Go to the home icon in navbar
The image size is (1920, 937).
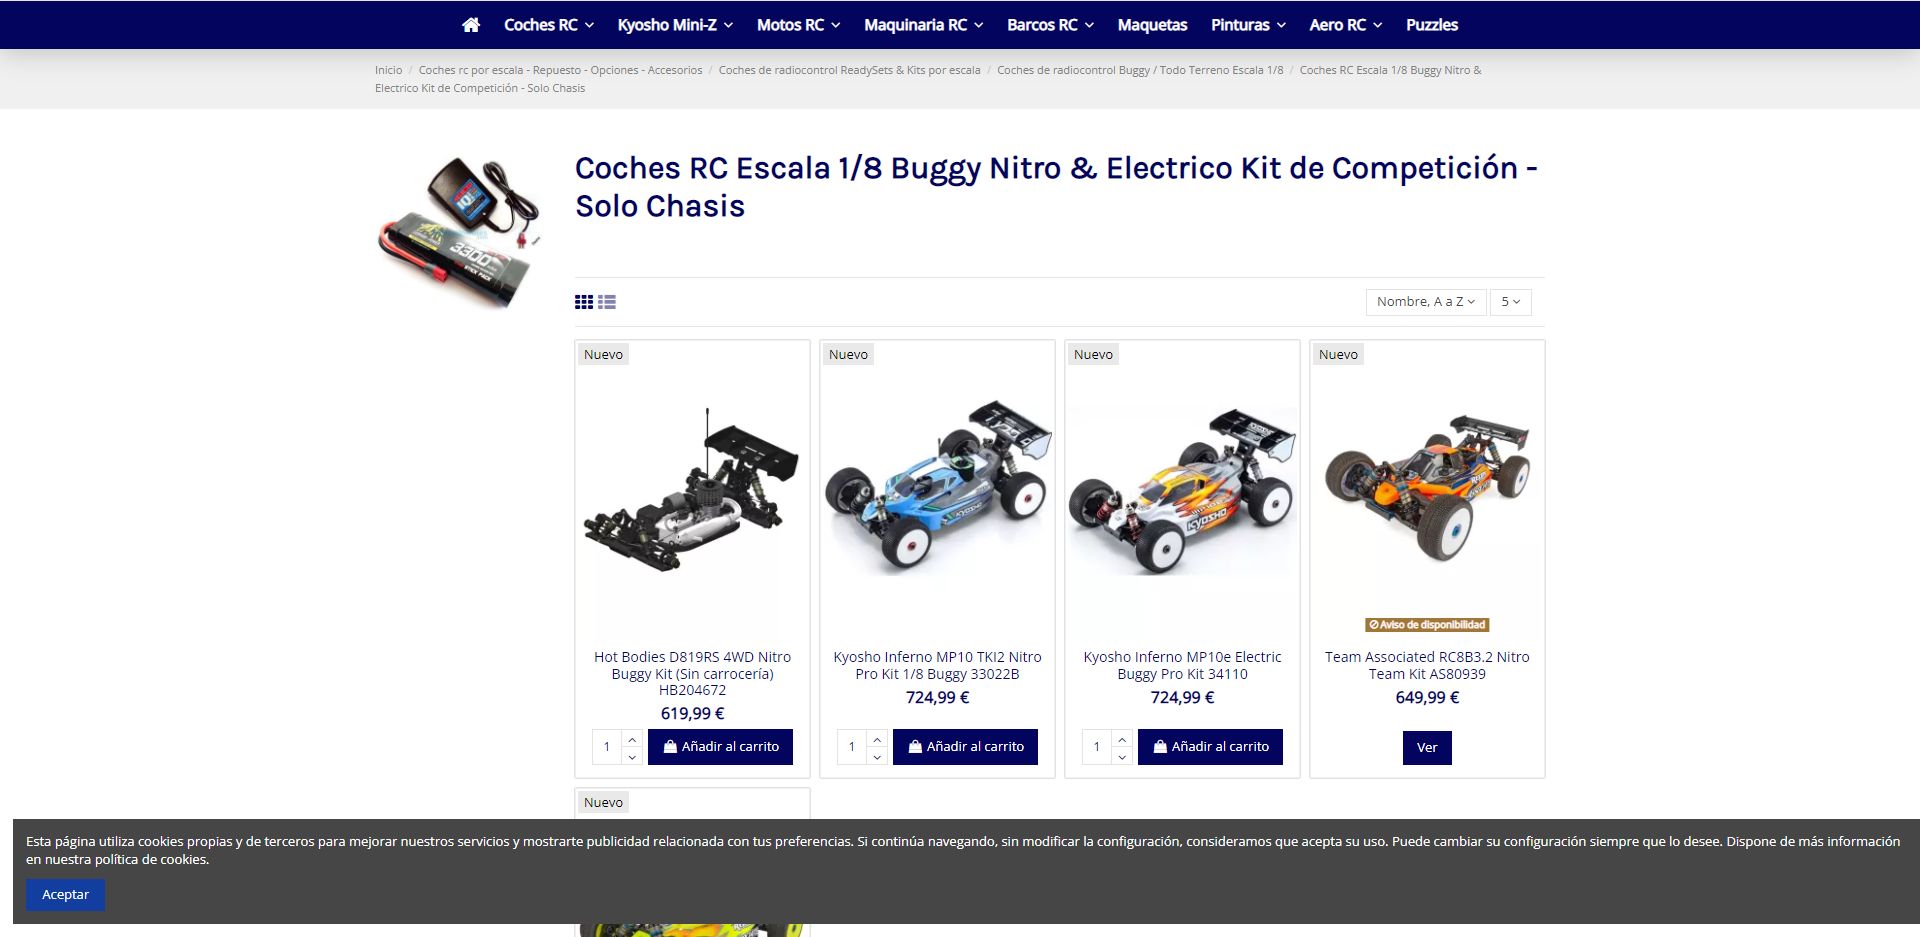pos(471,25)
